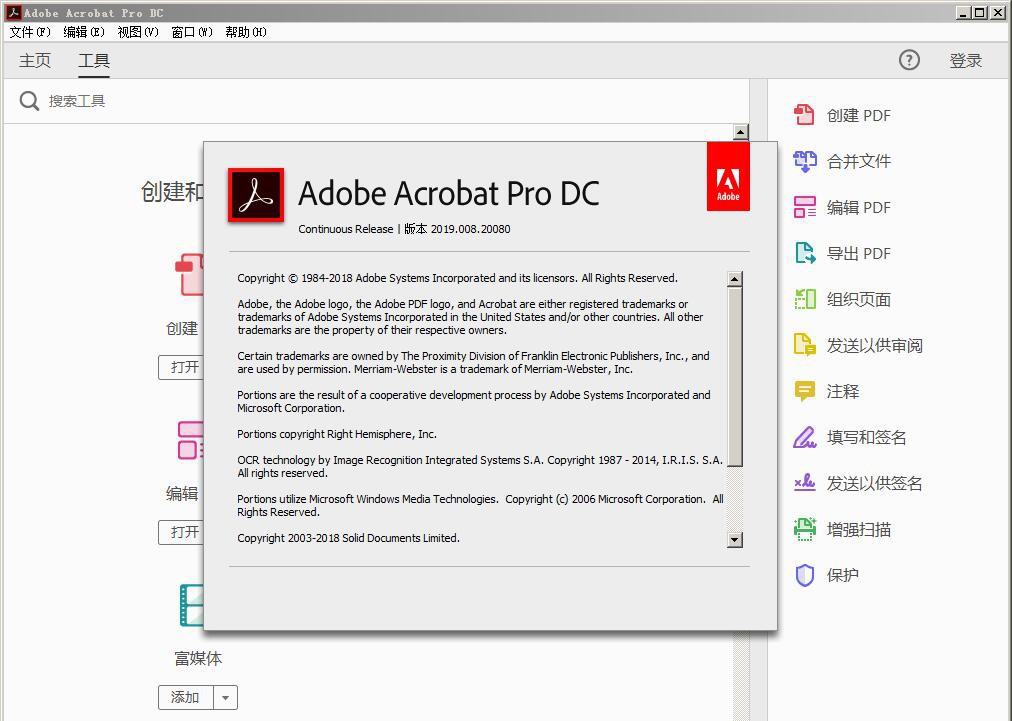Open the 视图 (View) menu
Image resolution: width=1012 pixels, height=721 pixels.
138,32
